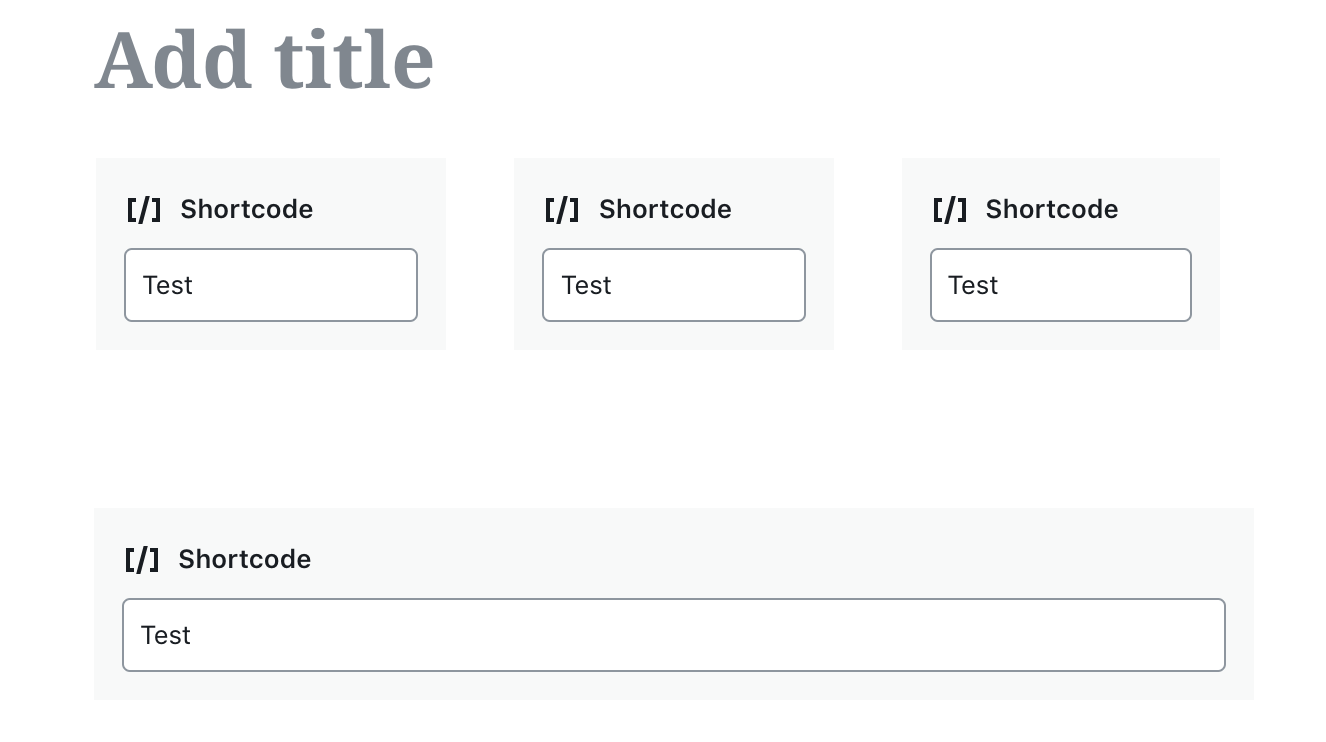Click the Shortcode bracket icon in the full-width block

pyautogui.click(x=142, y=559)
